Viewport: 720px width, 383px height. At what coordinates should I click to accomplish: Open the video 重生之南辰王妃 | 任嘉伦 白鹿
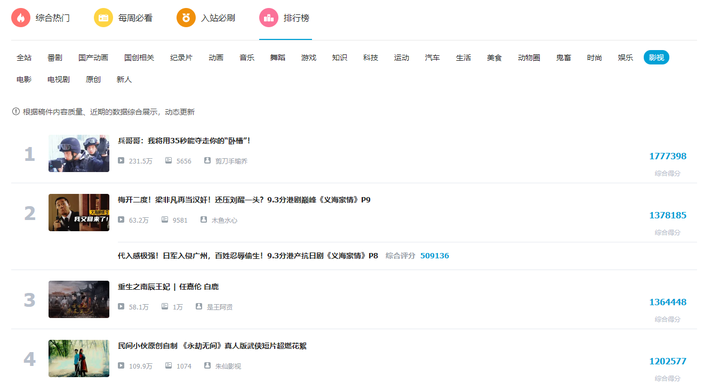click(168, 287)
